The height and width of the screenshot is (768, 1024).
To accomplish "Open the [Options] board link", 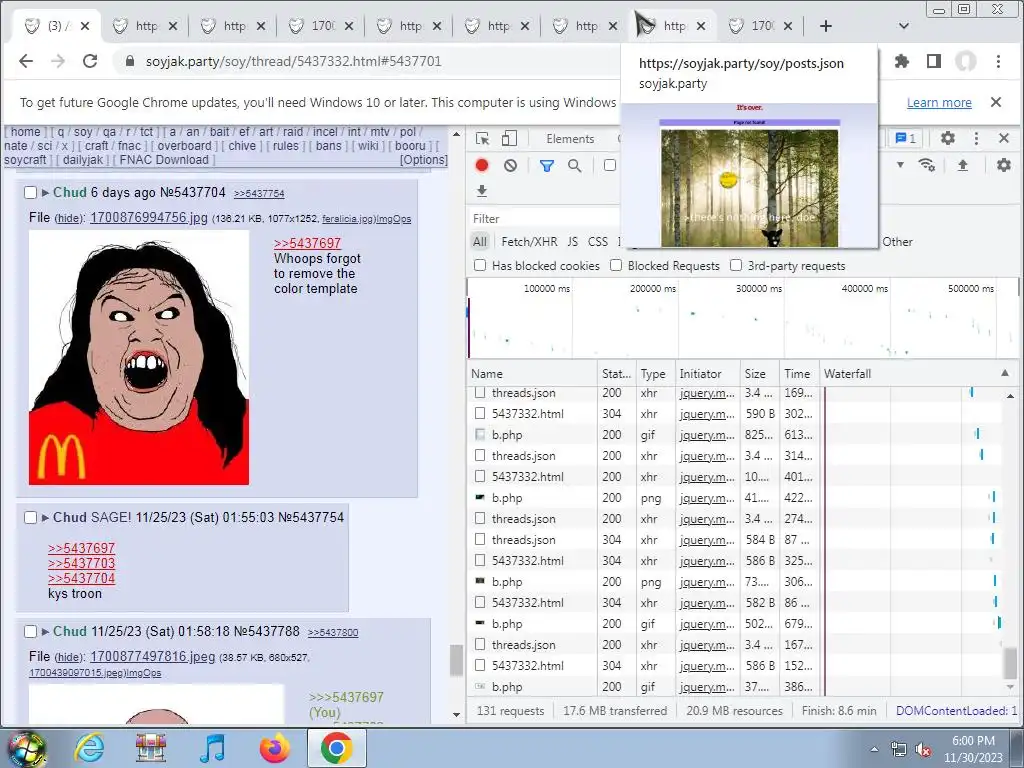I will pyautogui.click(x=423, y=160).
